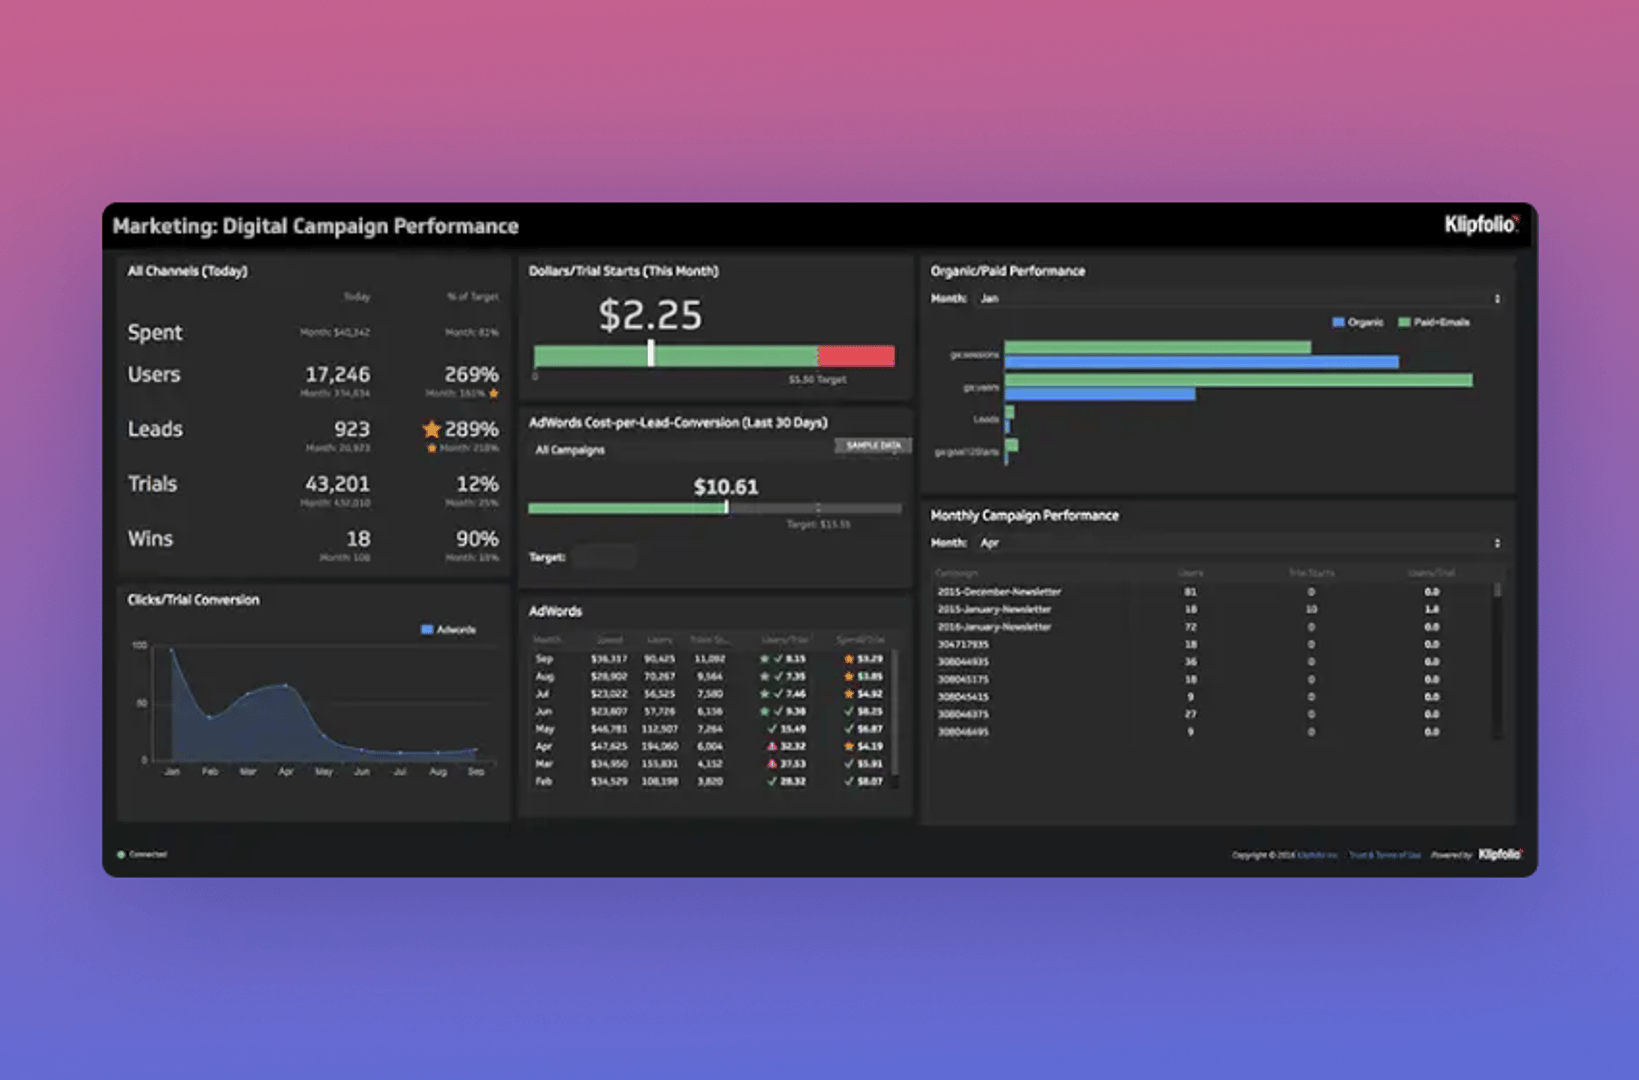Screen dimensions: 1639x1080
Task: Click the star icon beside 289% Leads target
Action: [432, 428]
